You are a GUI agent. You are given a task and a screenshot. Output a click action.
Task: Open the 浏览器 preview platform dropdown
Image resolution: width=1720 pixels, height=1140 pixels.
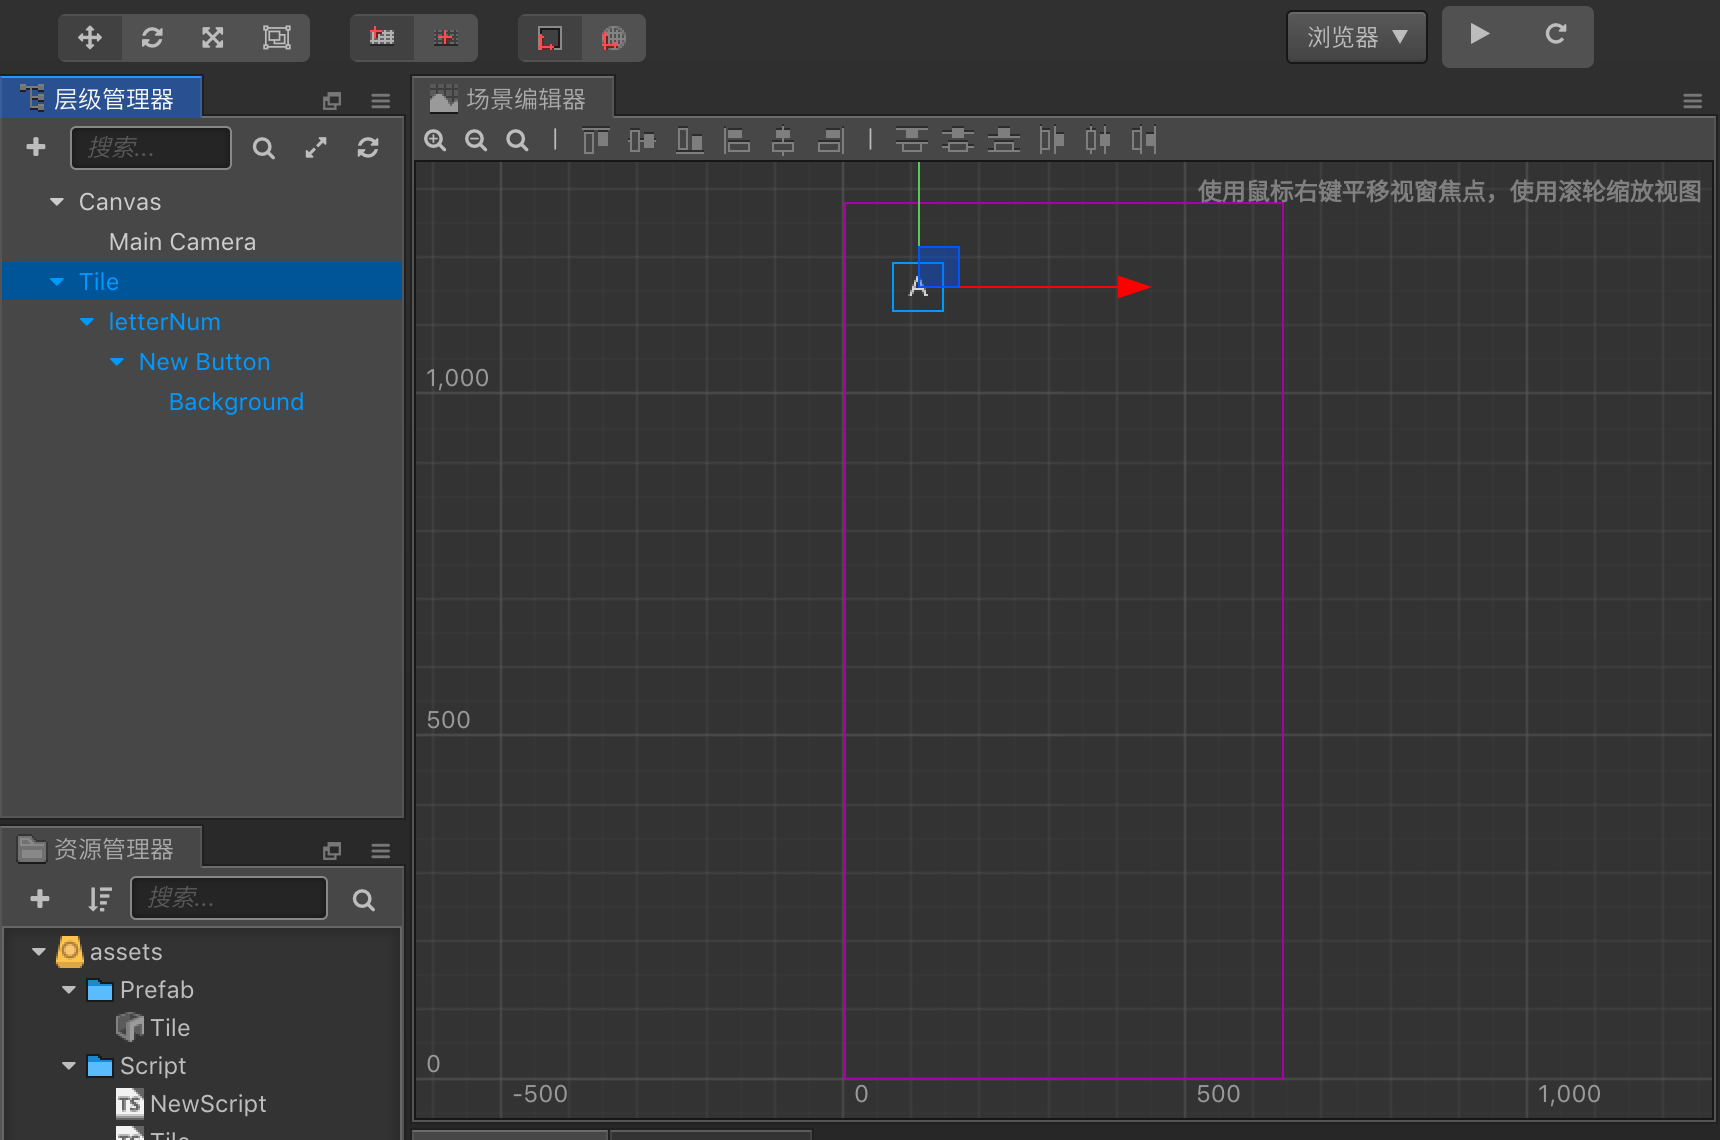pos(1356,37)
